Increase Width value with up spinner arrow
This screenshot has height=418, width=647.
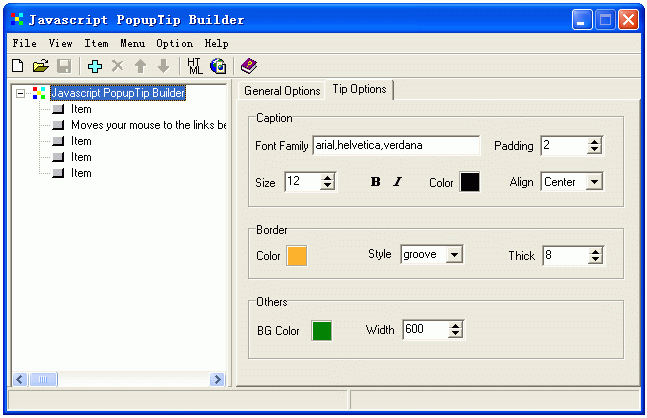(456, 326)
